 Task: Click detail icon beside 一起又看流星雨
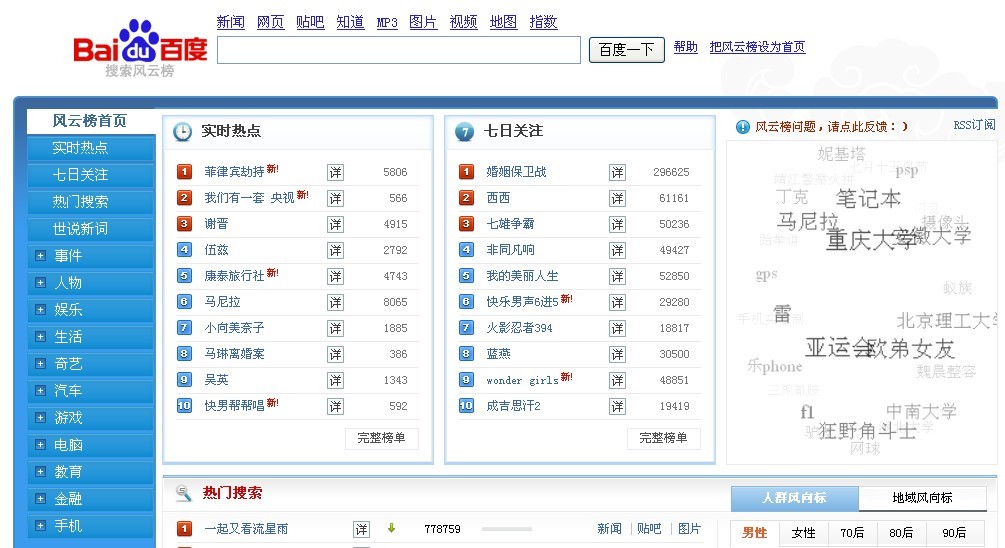point(361,529)
